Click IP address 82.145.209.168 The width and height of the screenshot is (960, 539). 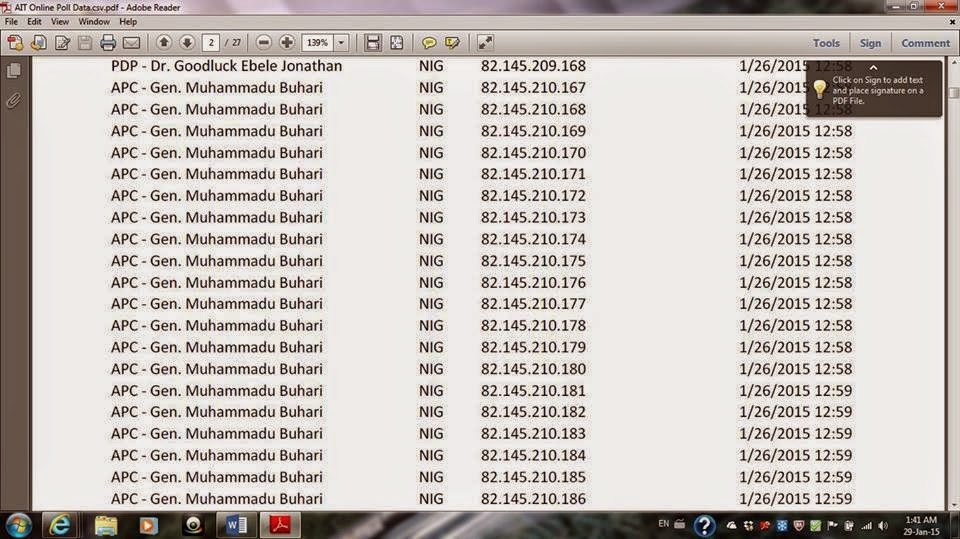click(533, 66)
